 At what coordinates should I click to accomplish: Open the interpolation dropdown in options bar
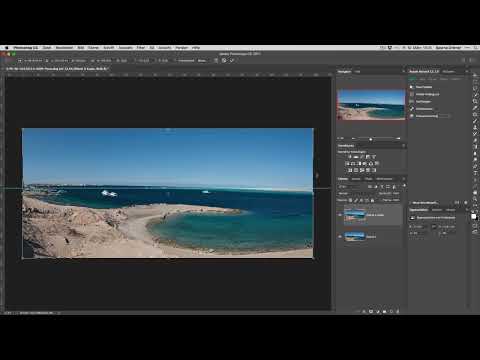click(x=202, y=60)
